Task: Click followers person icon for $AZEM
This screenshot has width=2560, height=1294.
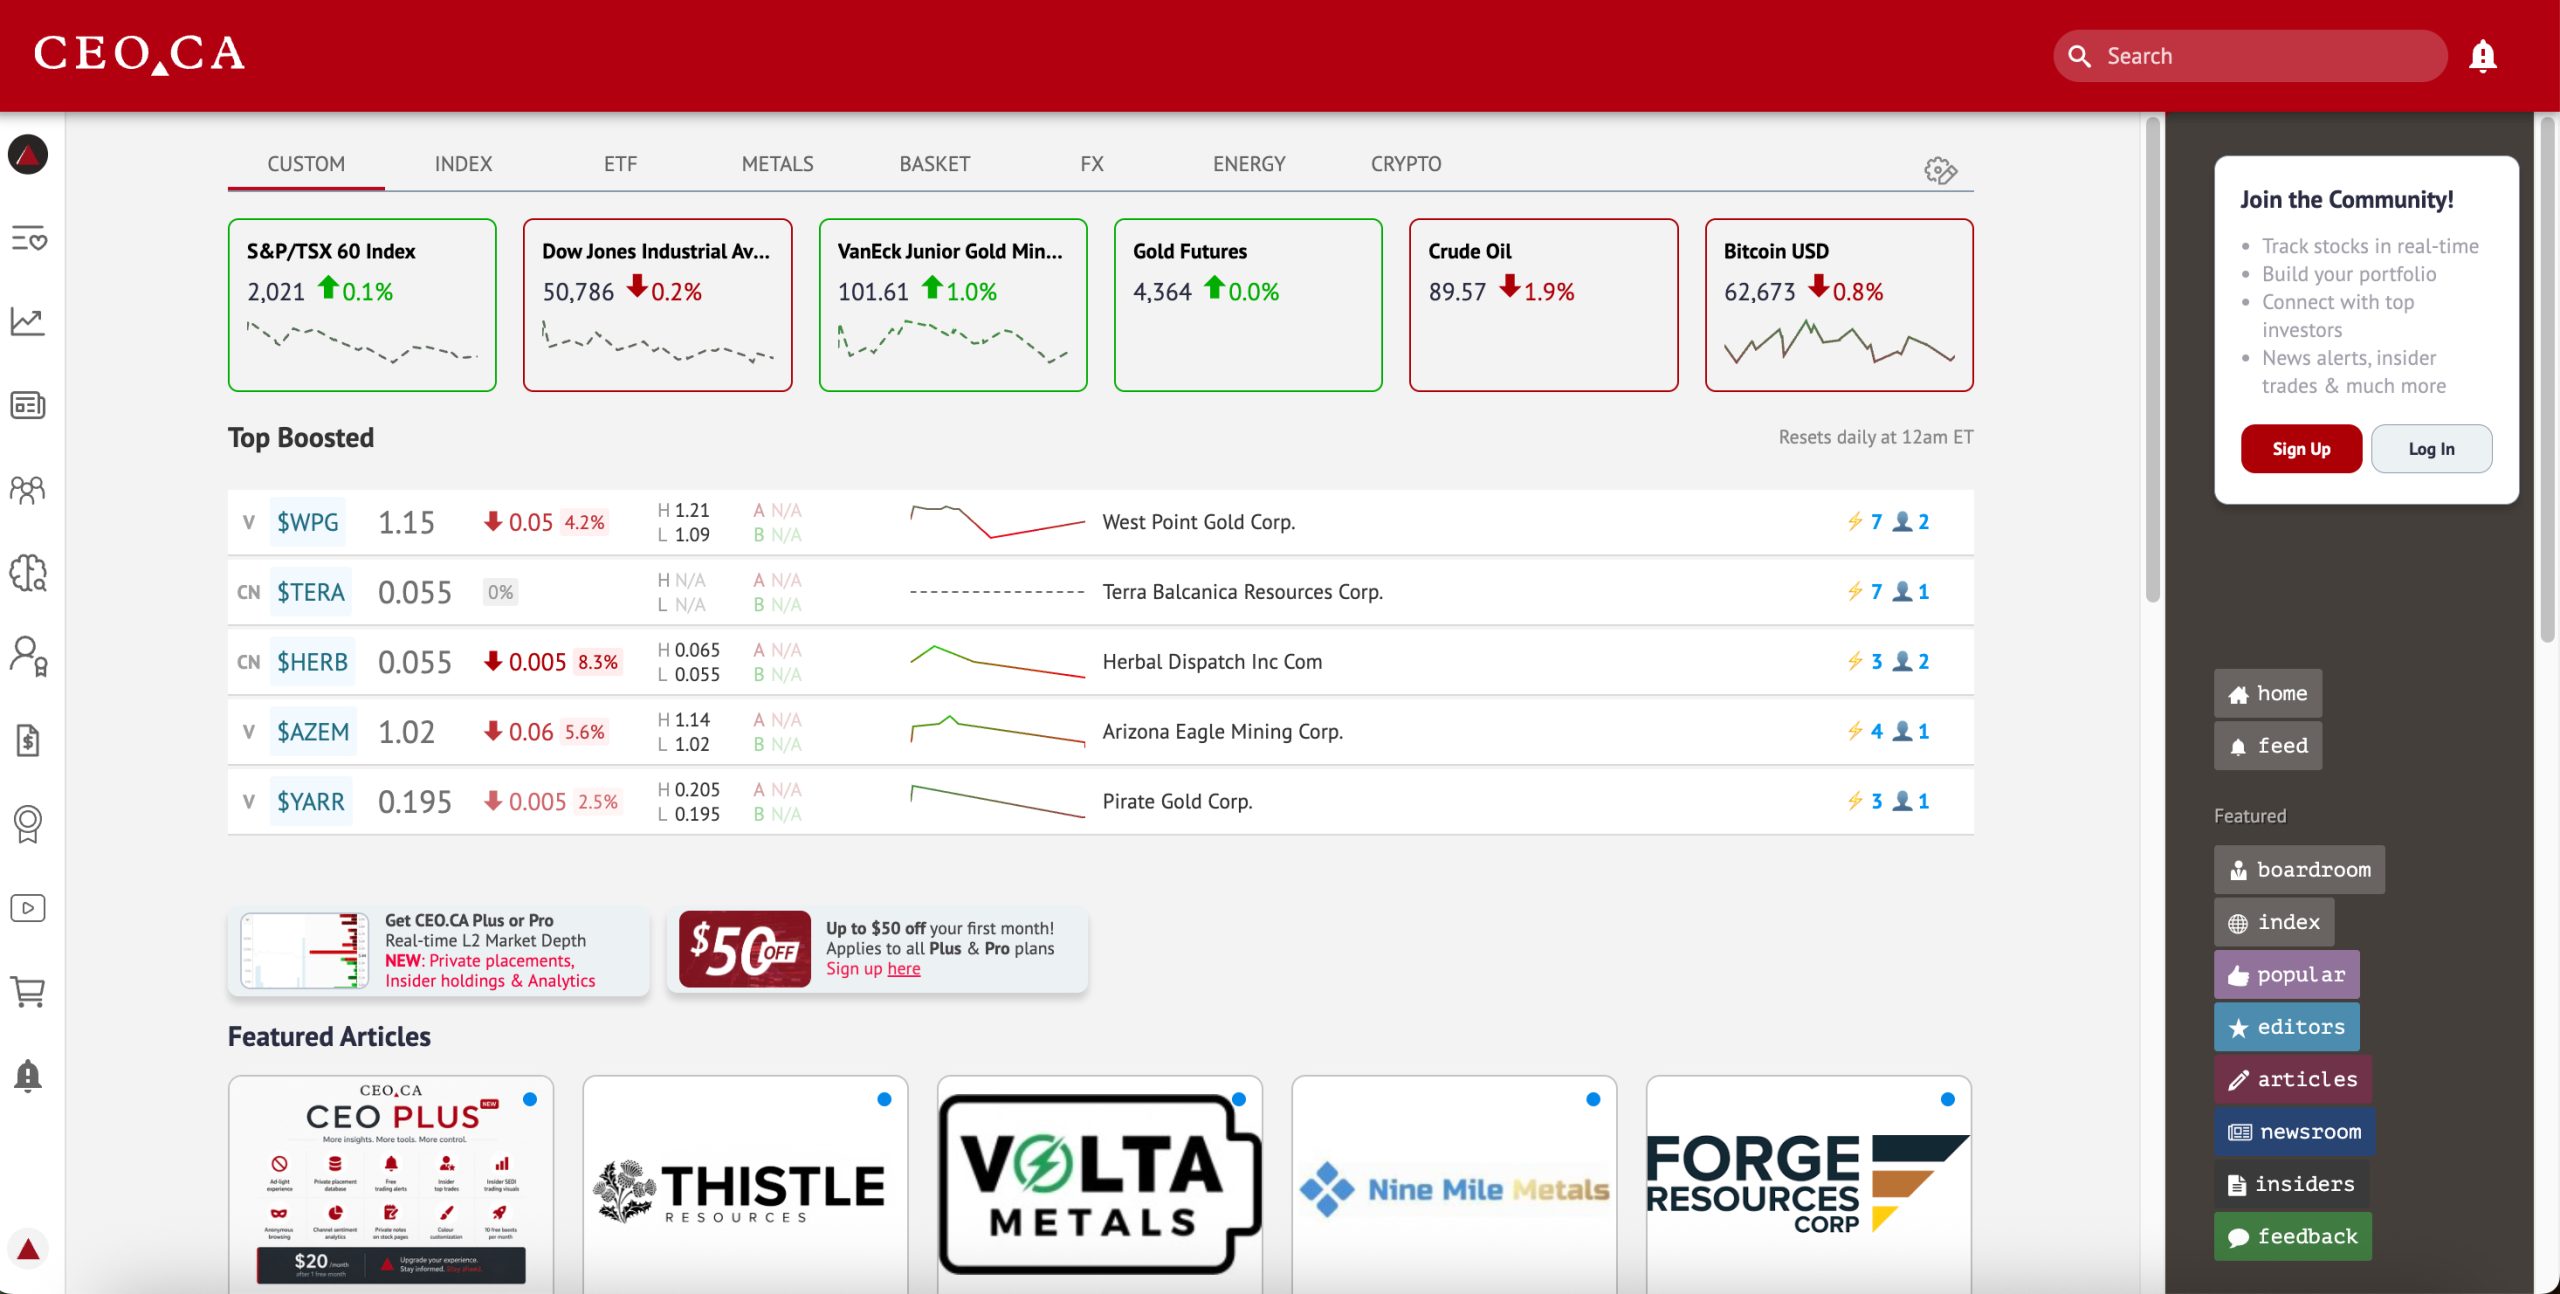Action: pyautogui.click(x=1903, y=731)
